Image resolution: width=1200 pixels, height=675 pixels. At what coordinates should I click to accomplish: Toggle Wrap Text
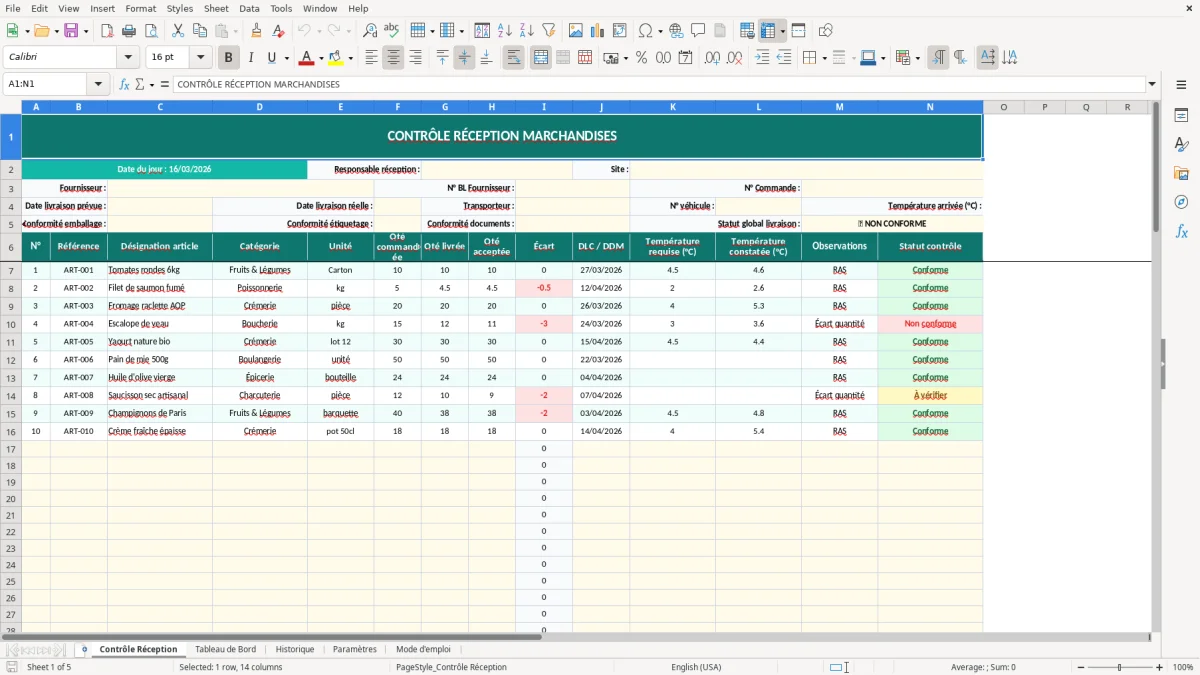[514, 58]
